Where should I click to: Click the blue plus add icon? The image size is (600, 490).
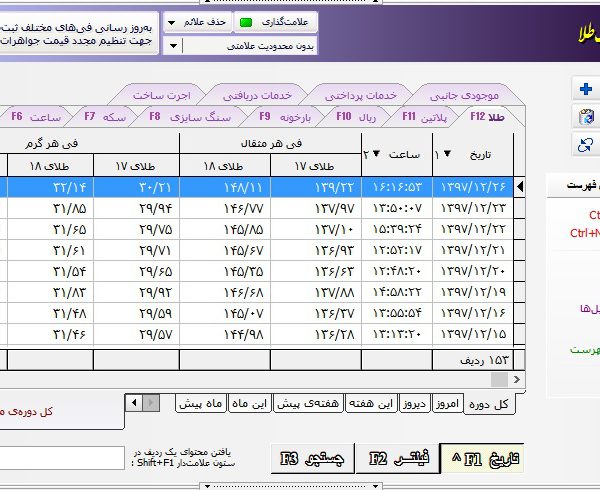click(x=586, y=89)
